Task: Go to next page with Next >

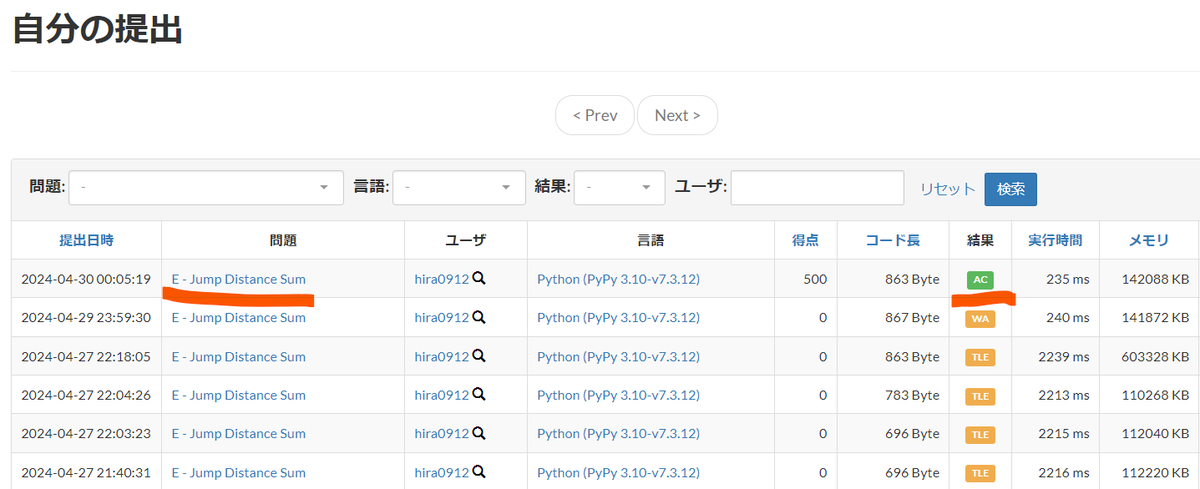Action: [677, 115]
